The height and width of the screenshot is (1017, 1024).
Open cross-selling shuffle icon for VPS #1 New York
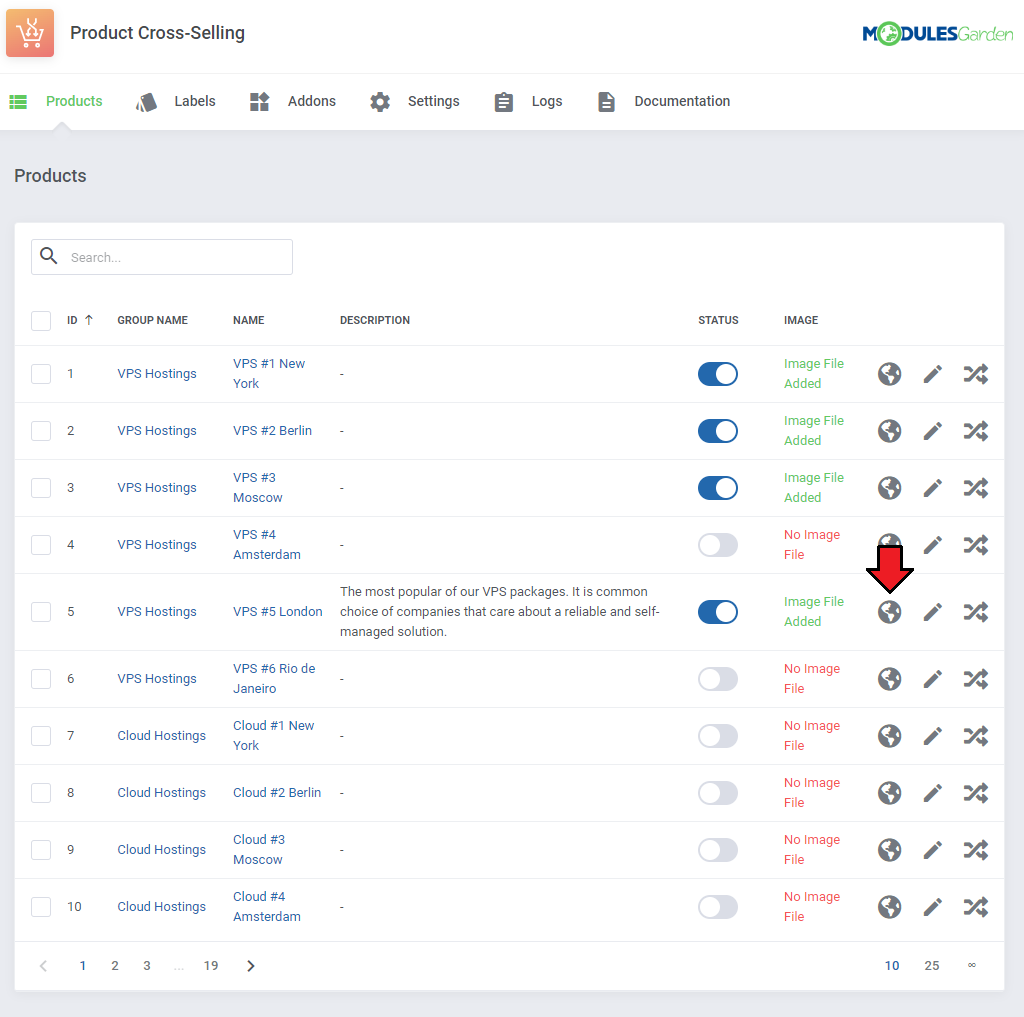point(976,374)
